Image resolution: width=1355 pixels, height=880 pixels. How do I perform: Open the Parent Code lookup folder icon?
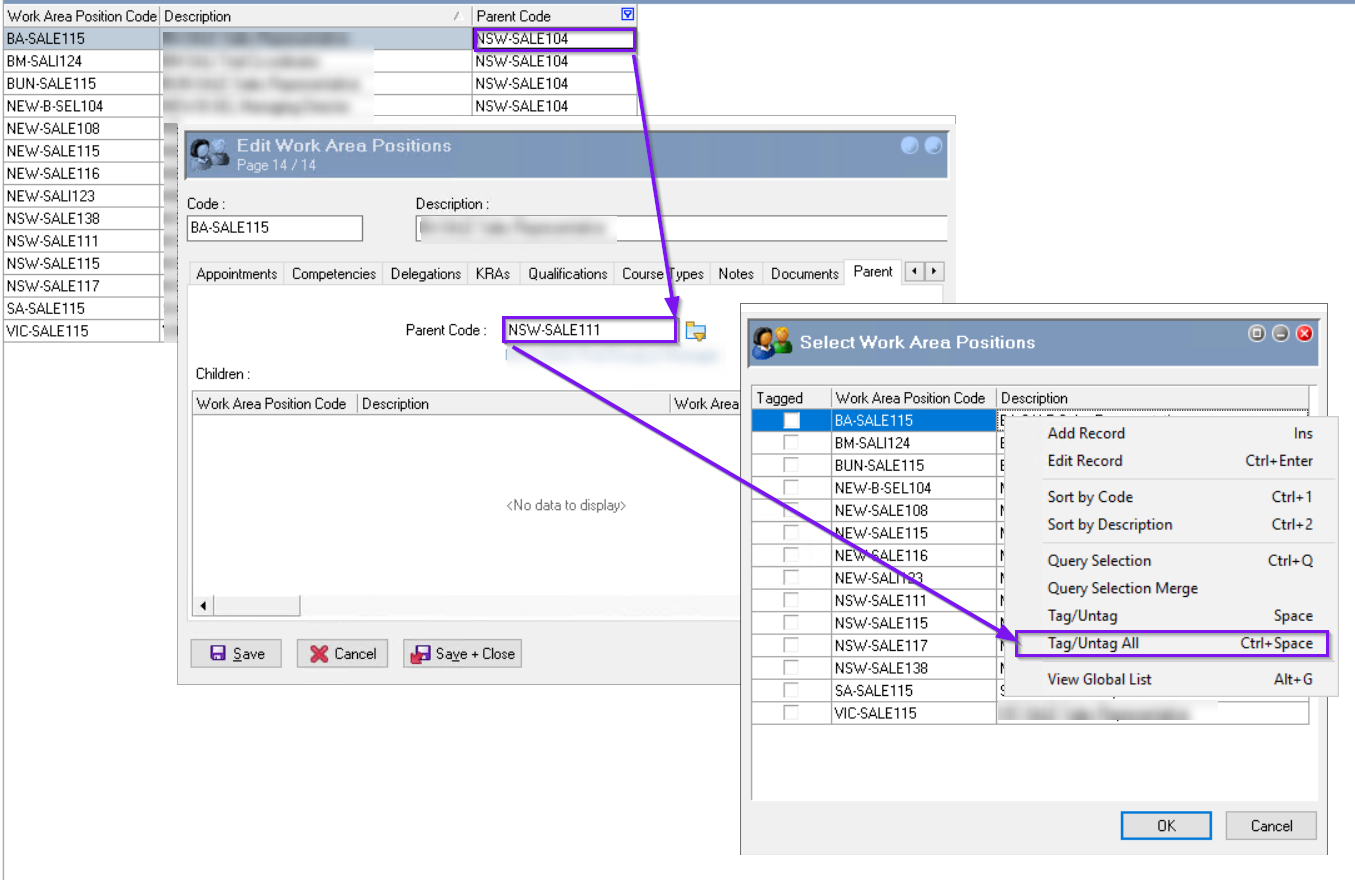coord(696,331)
